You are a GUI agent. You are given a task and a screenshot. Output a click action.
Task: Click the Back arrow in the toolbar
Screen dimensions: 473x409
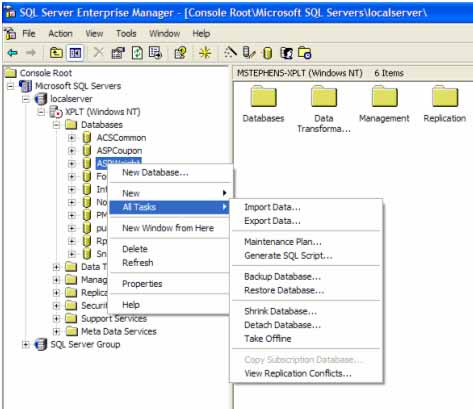click(x=13, y=53)
